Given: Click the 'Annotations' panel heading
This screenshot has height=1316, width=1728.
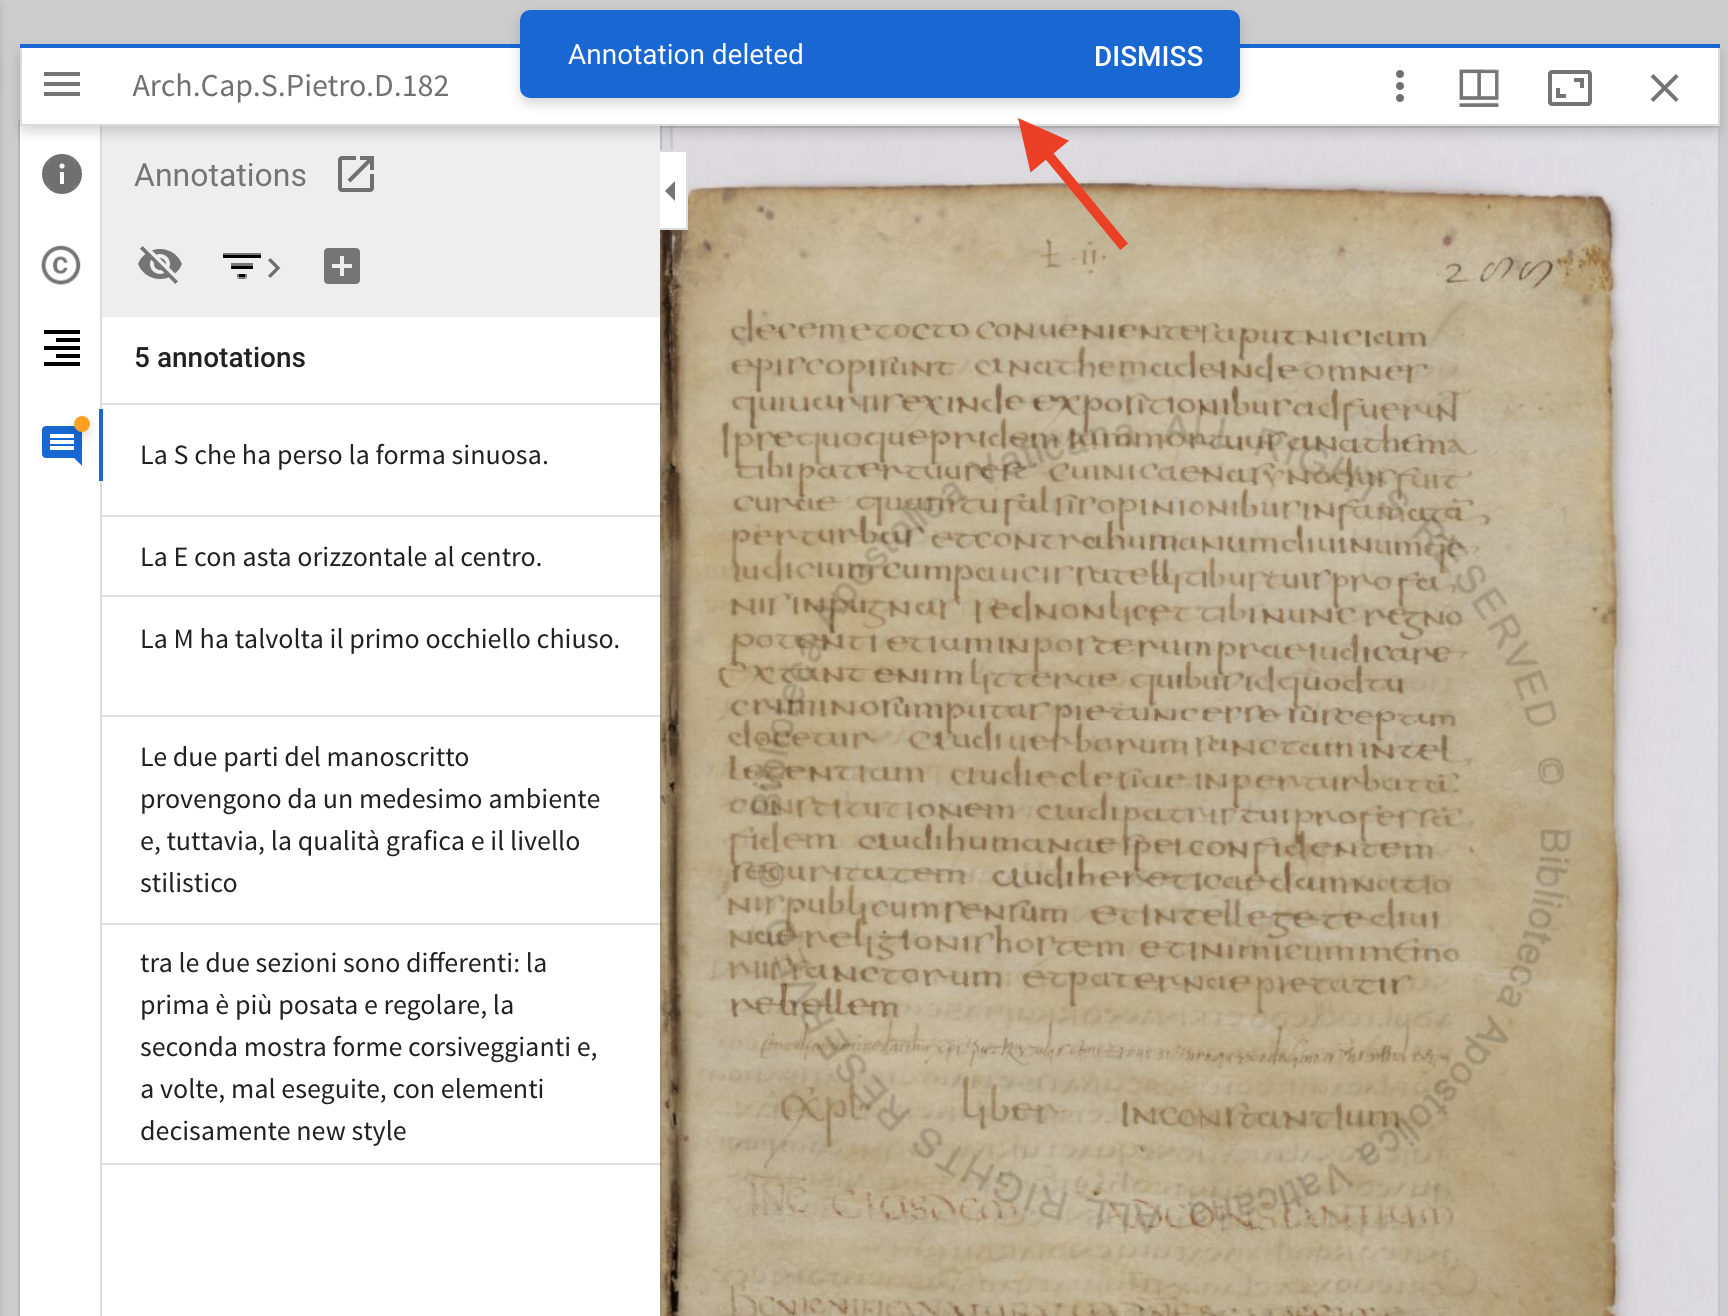Looking at the screenshot, I should (x=220, y=175).
